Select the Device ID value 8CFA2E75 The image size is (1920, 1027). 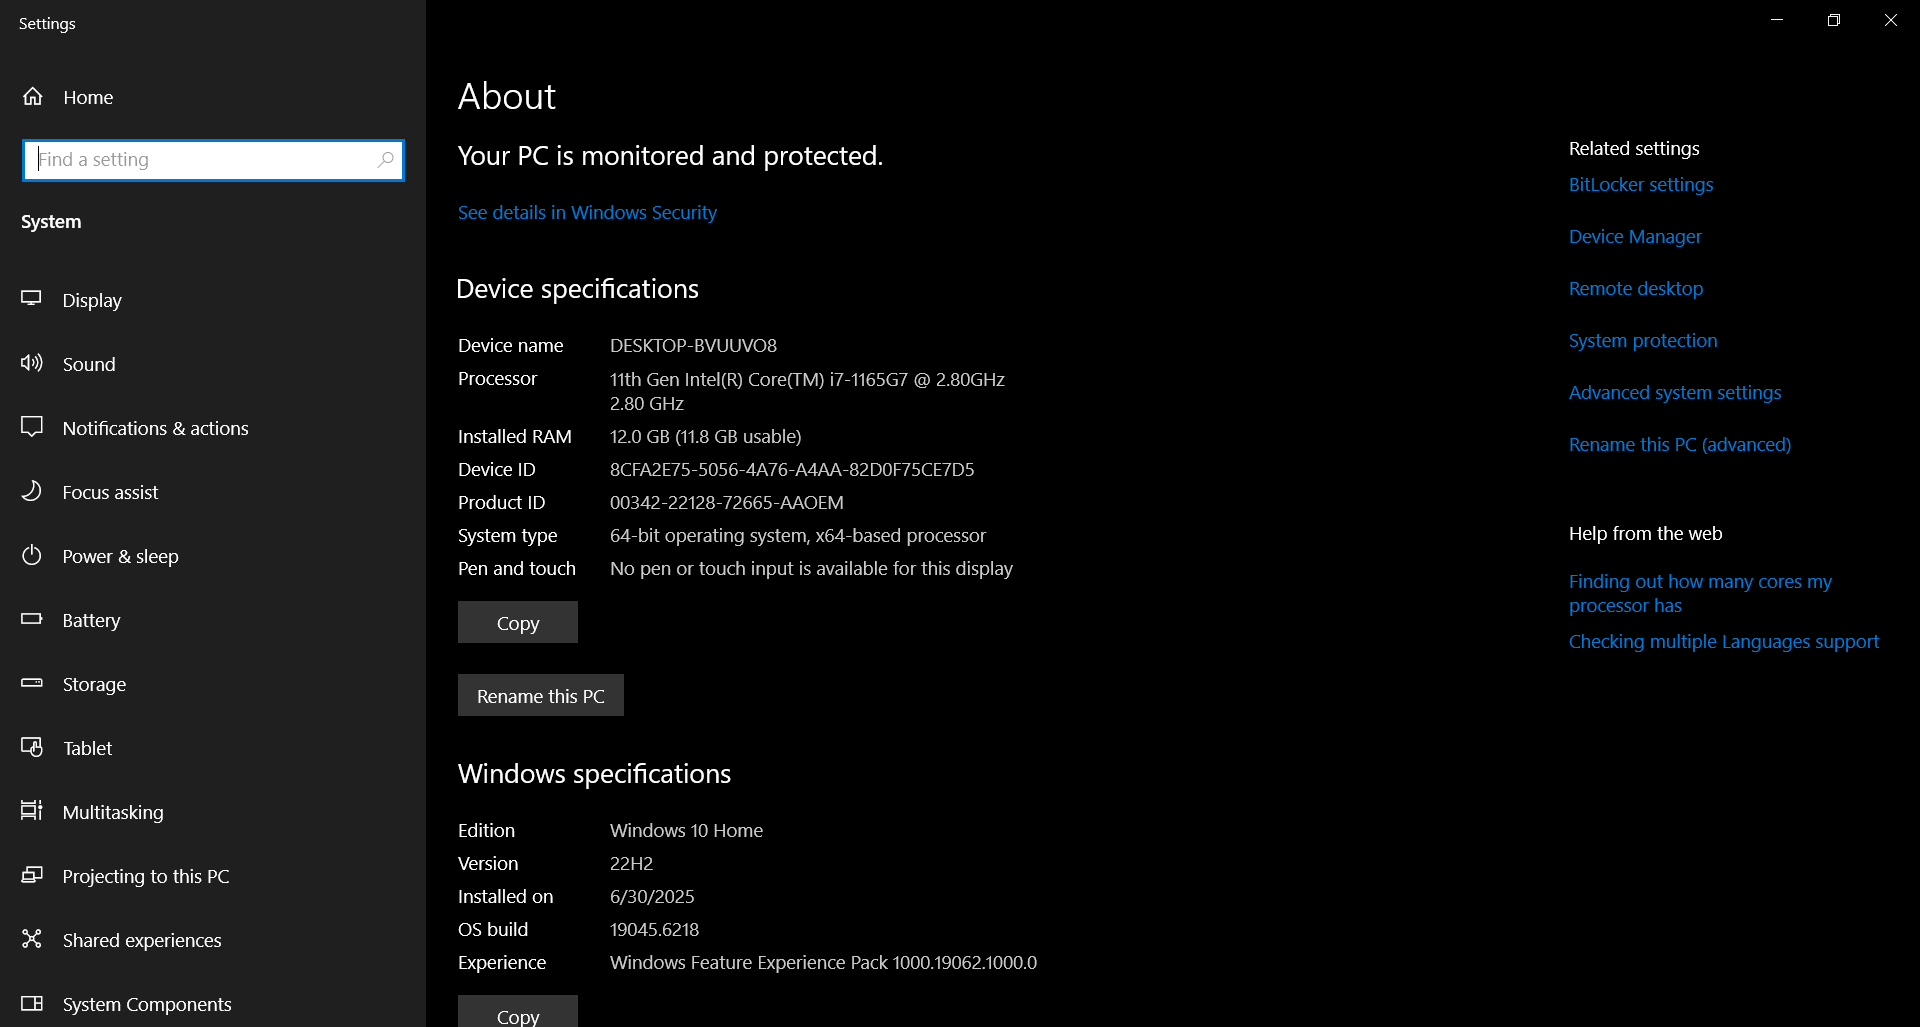click(792, 470)
